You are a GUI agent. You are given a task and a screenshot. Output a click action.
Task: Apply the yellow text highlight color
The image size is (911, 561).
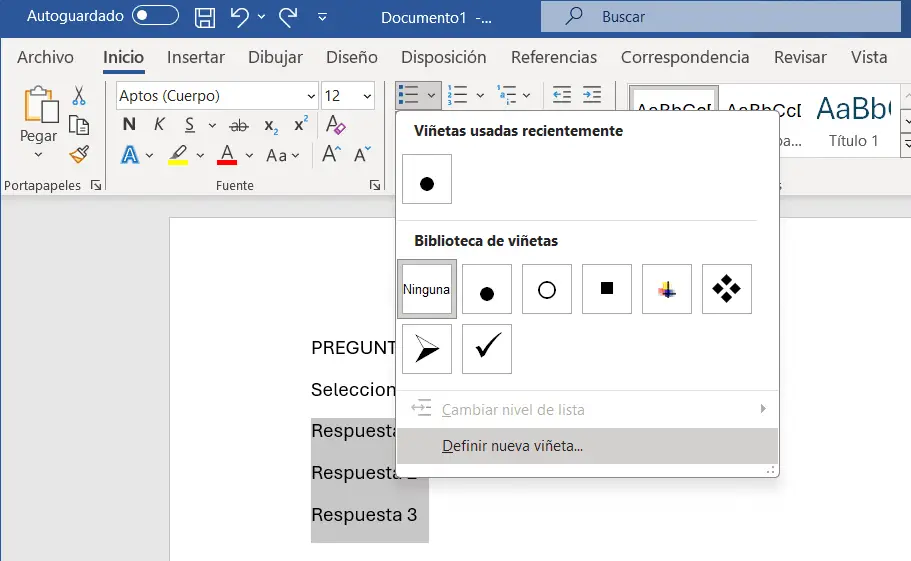[178, 155]
